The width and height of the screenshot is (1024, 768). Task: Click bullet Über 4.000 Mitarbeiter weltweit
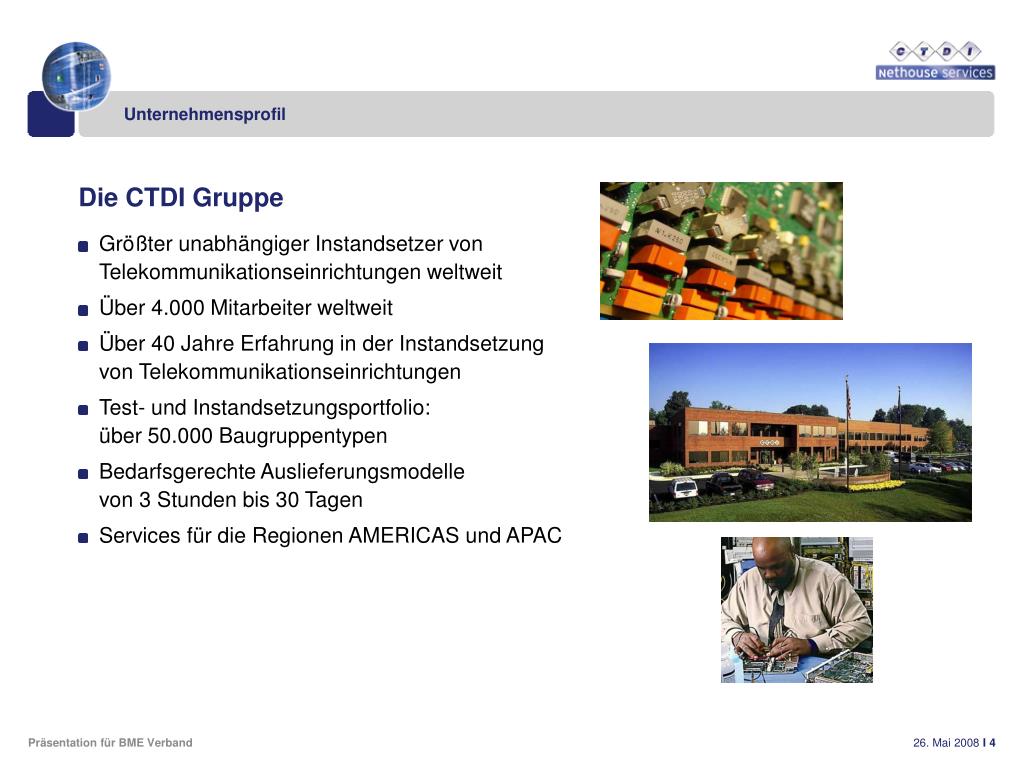tap(246, 308)
